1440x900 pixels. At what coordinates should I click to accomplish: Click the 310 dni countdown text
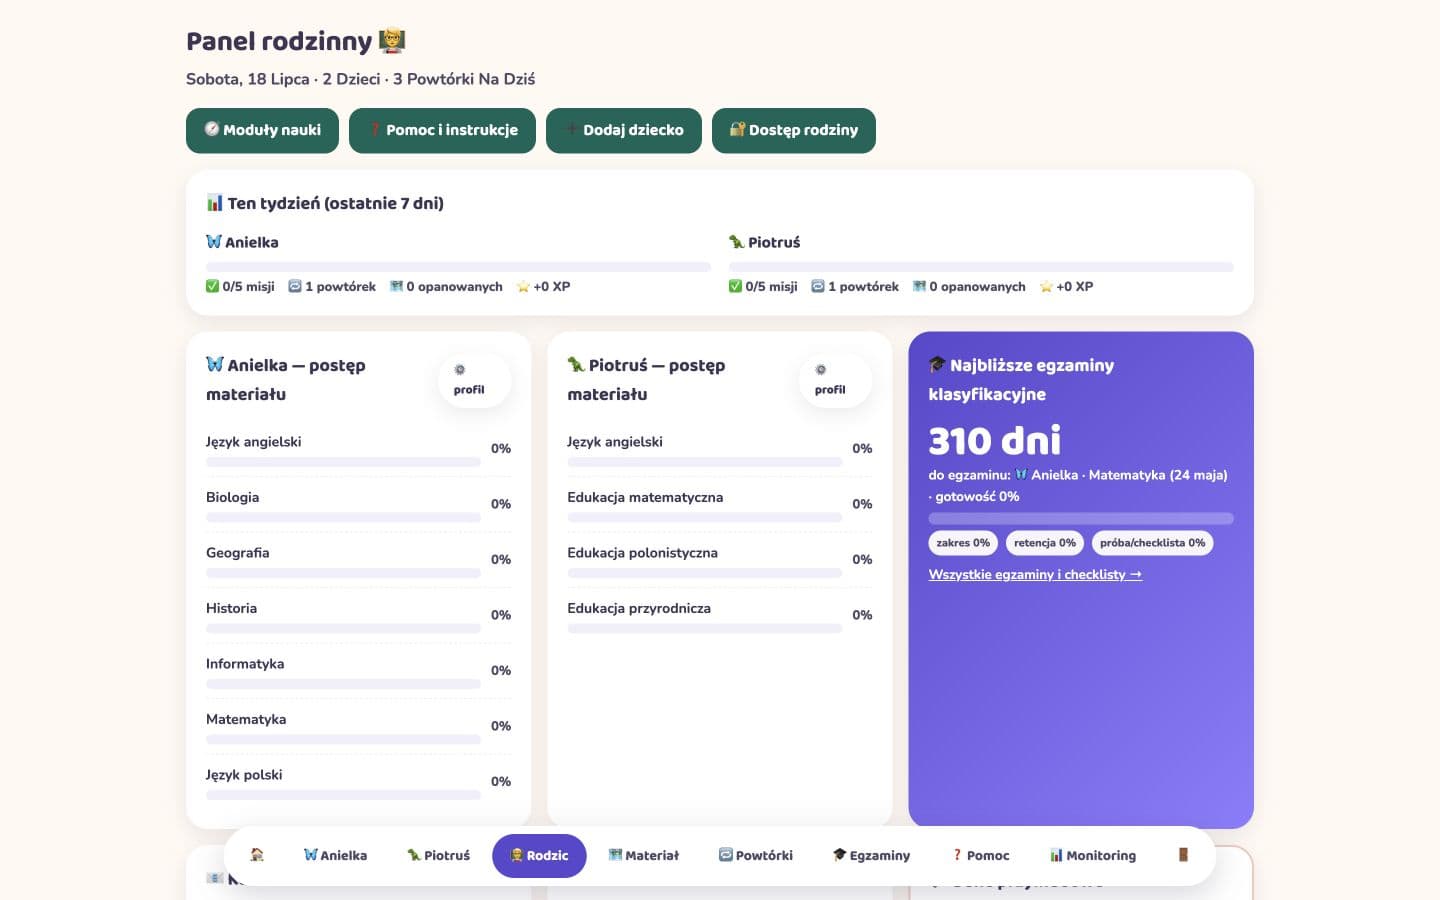[x=994, y=440]
